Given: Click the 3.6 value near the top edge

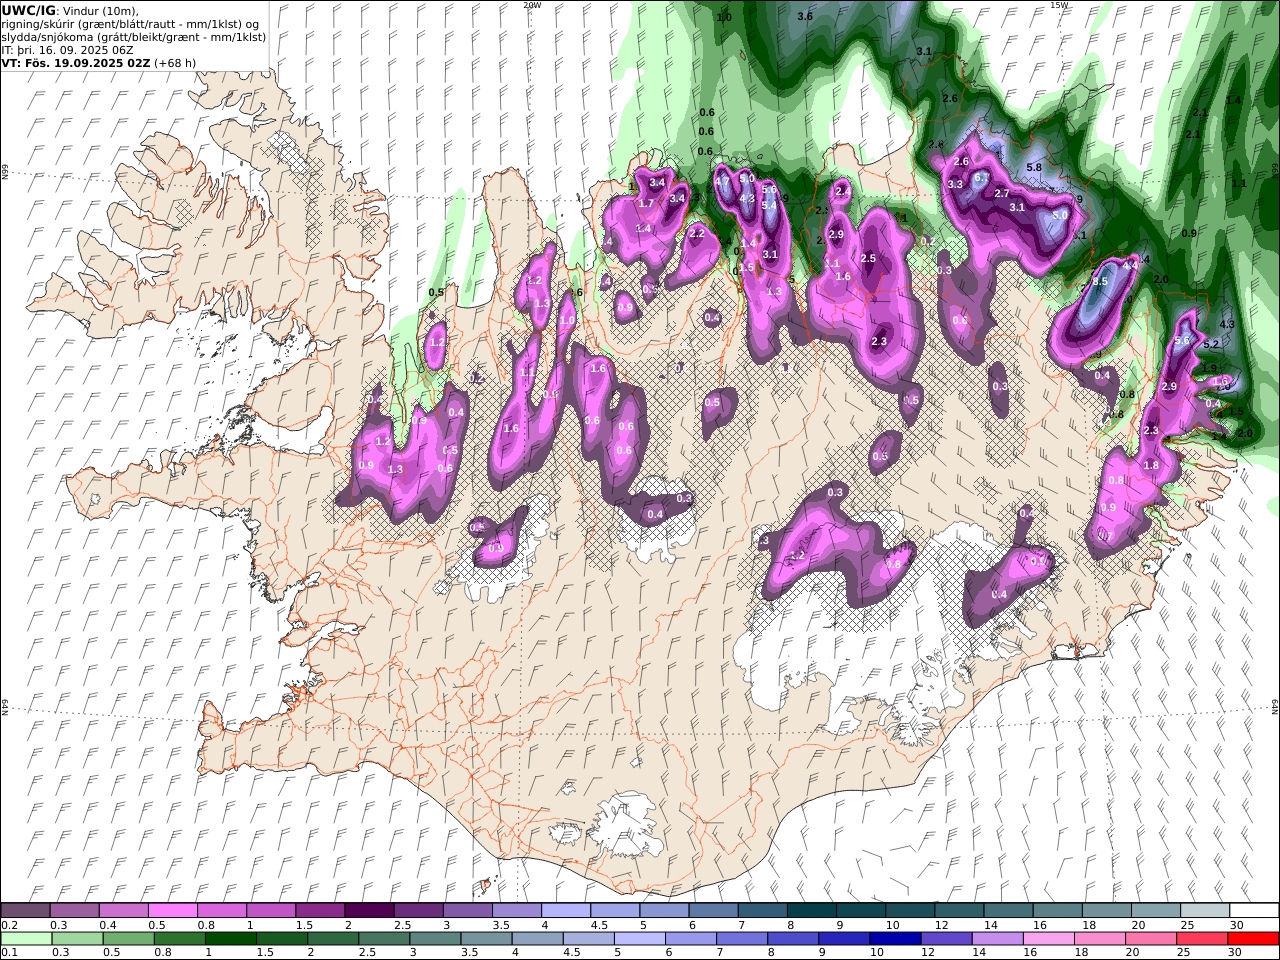Looking at the screenshot, I should 805,17.
